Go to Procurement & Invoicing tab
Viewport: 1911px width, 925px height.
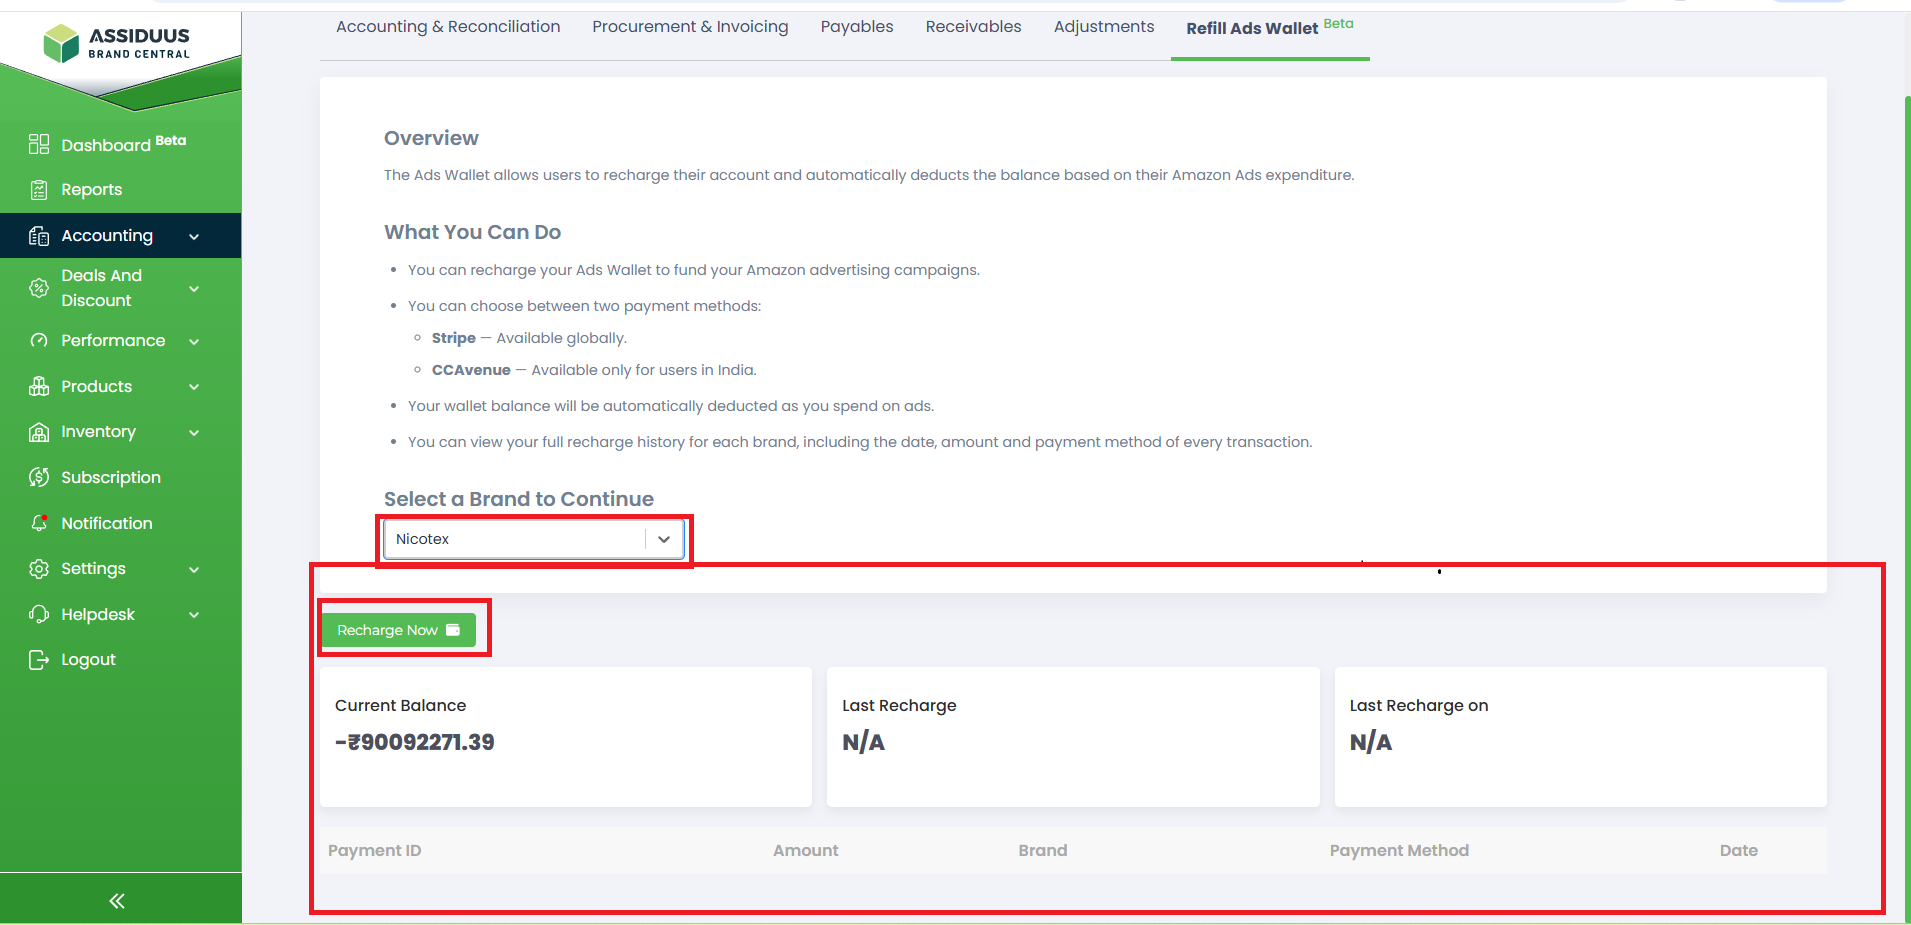(x=690, y=27)
